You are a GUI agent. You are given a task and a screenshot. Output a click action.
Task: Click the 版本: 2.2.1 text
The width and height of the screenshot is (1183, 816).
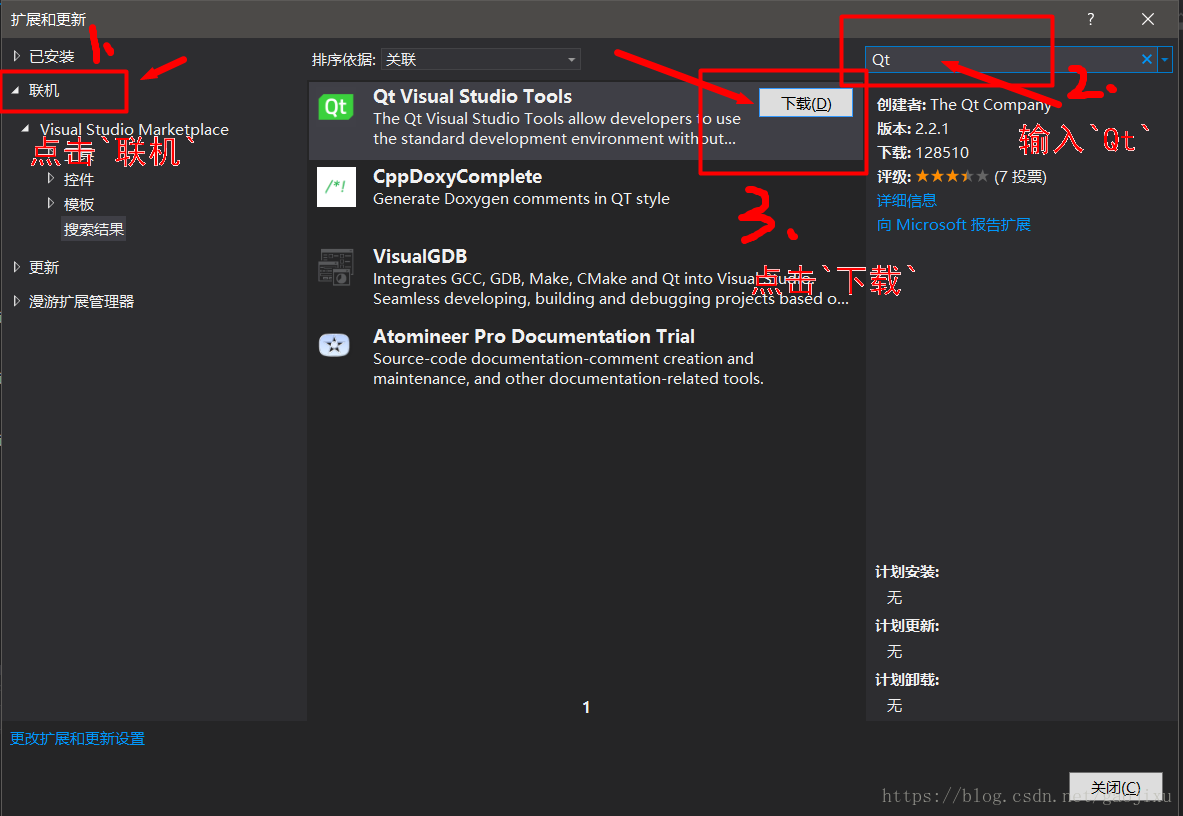coord(913,128)
